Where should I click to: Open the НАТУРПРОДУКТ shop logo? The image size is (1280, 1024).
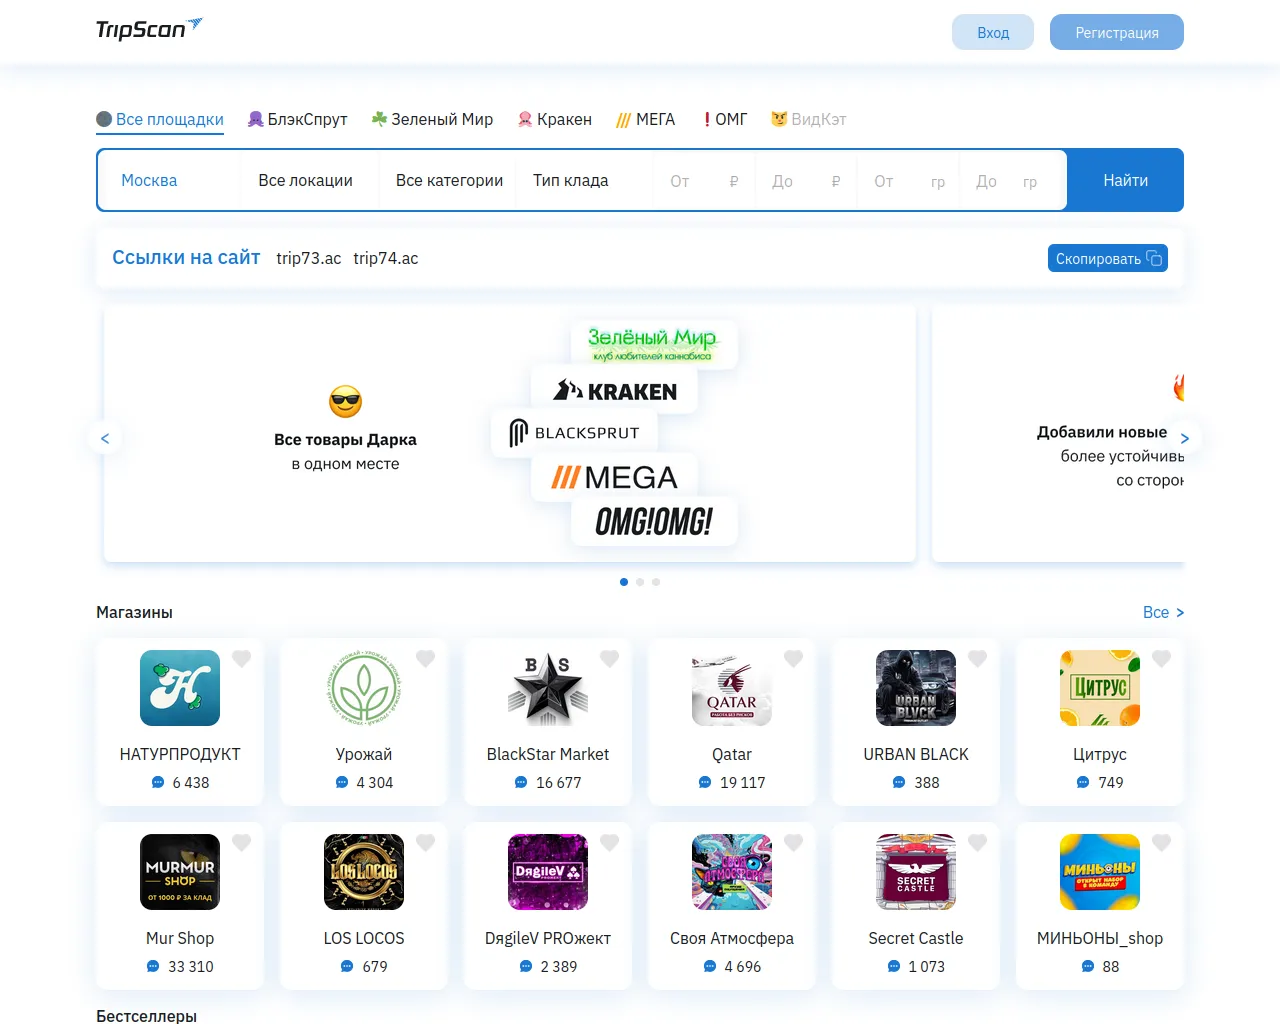point(180,688)
